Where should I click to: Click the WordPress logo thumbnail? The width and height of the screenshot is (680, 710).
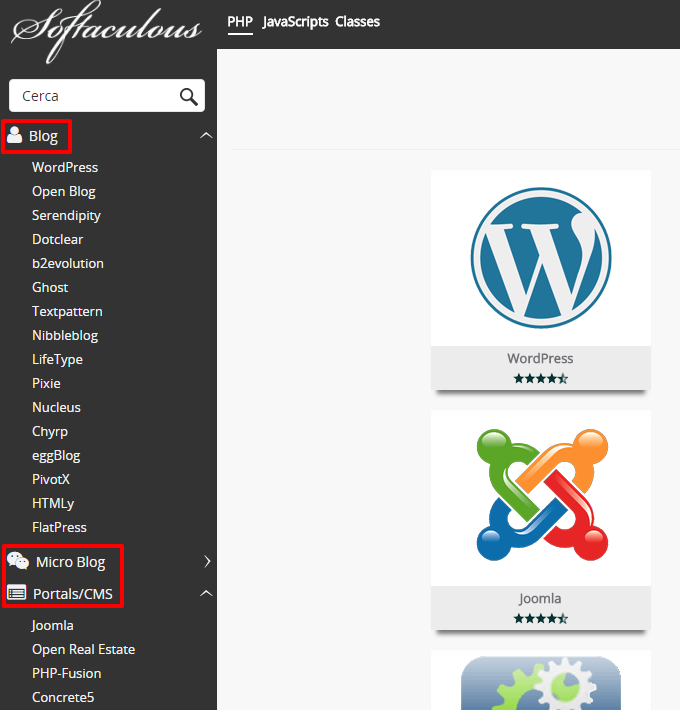tap(541, 258)
